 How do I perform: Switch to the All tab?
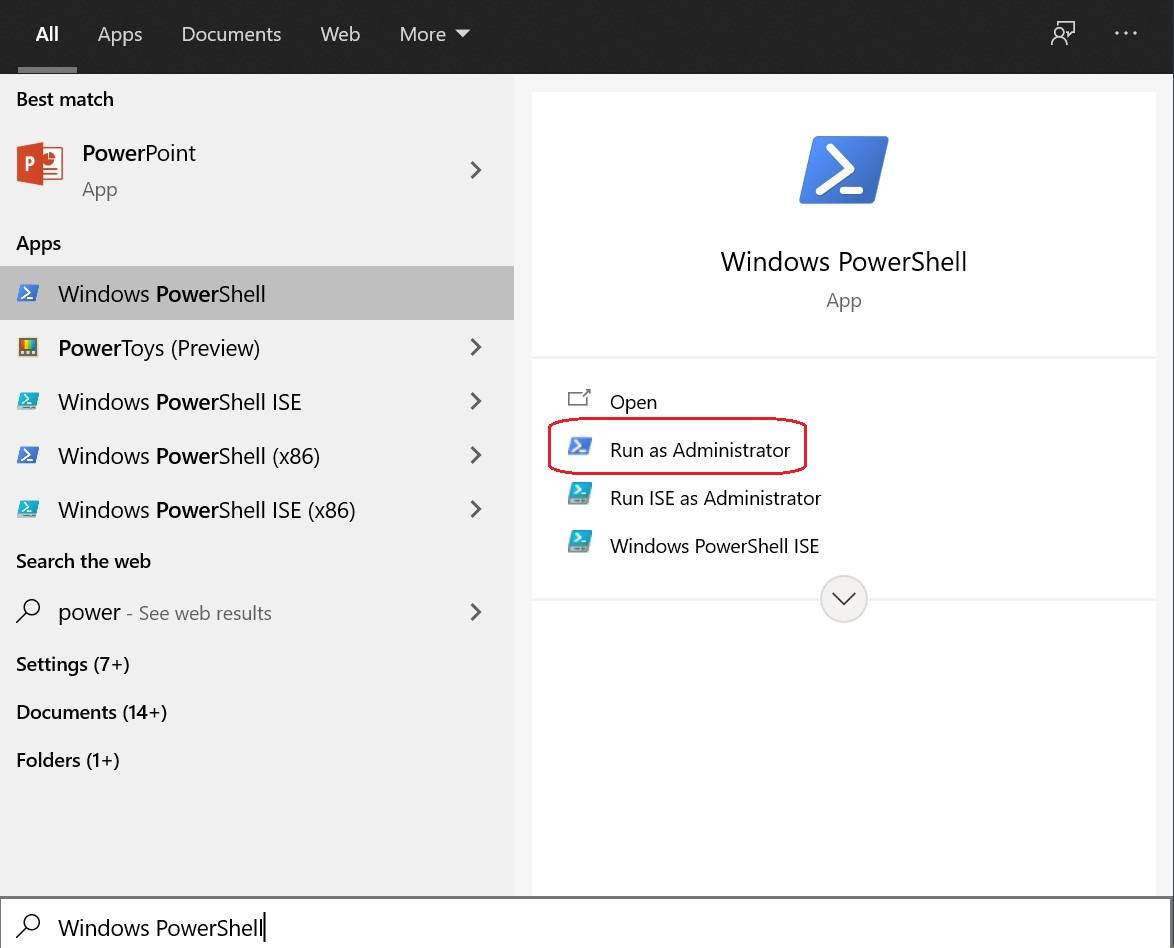(x=47, y=34)
